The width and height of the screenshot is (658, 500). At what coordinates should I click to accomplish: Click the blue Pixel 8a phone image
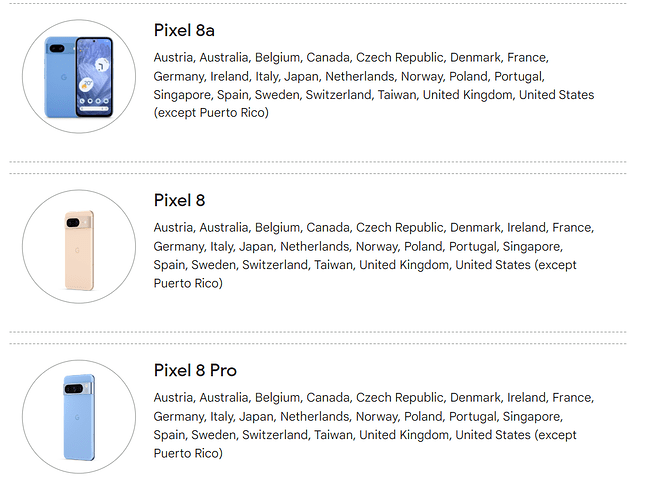78,77
